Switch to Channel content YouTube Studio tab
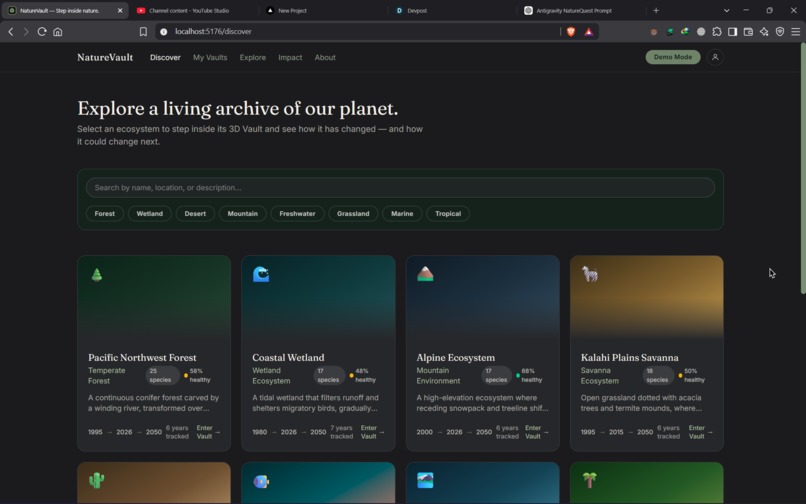Screen dimensions: 806x504 point(194,10)
